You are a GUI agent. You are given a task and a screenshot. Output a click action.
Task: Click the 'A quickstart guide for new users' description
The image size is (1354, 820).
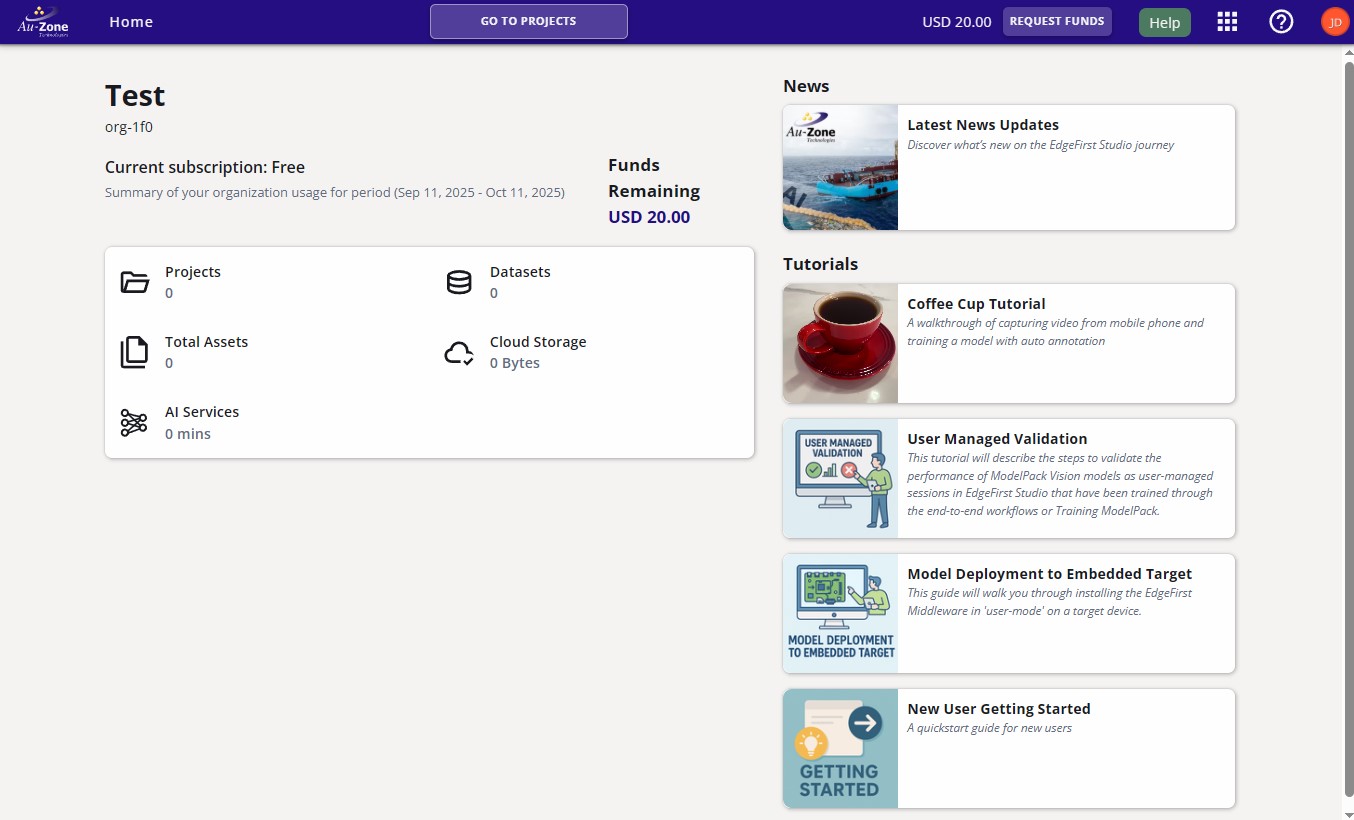coord(989,728)
